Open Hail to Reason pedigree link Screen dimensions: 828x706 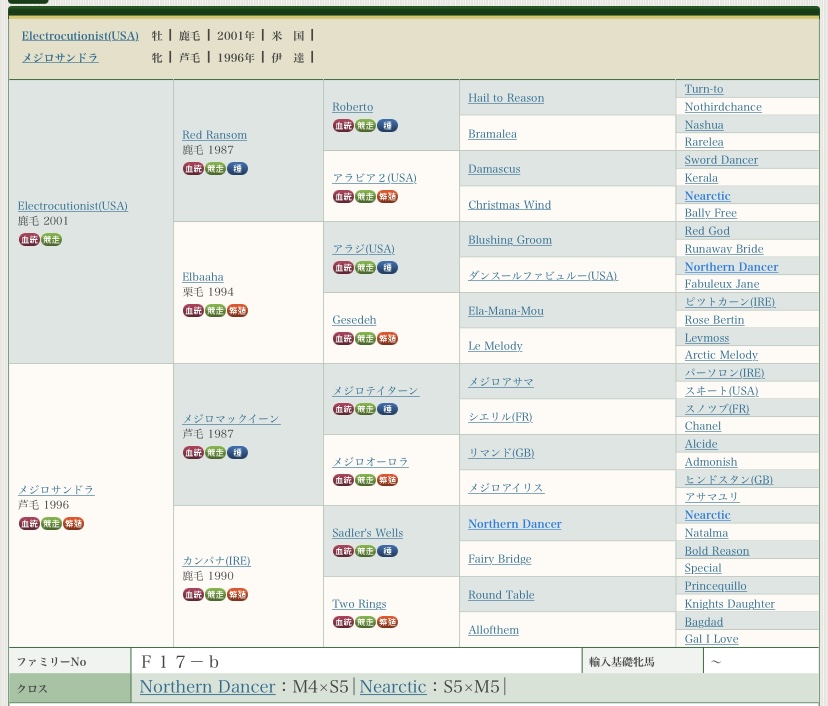tap(506, 98)
